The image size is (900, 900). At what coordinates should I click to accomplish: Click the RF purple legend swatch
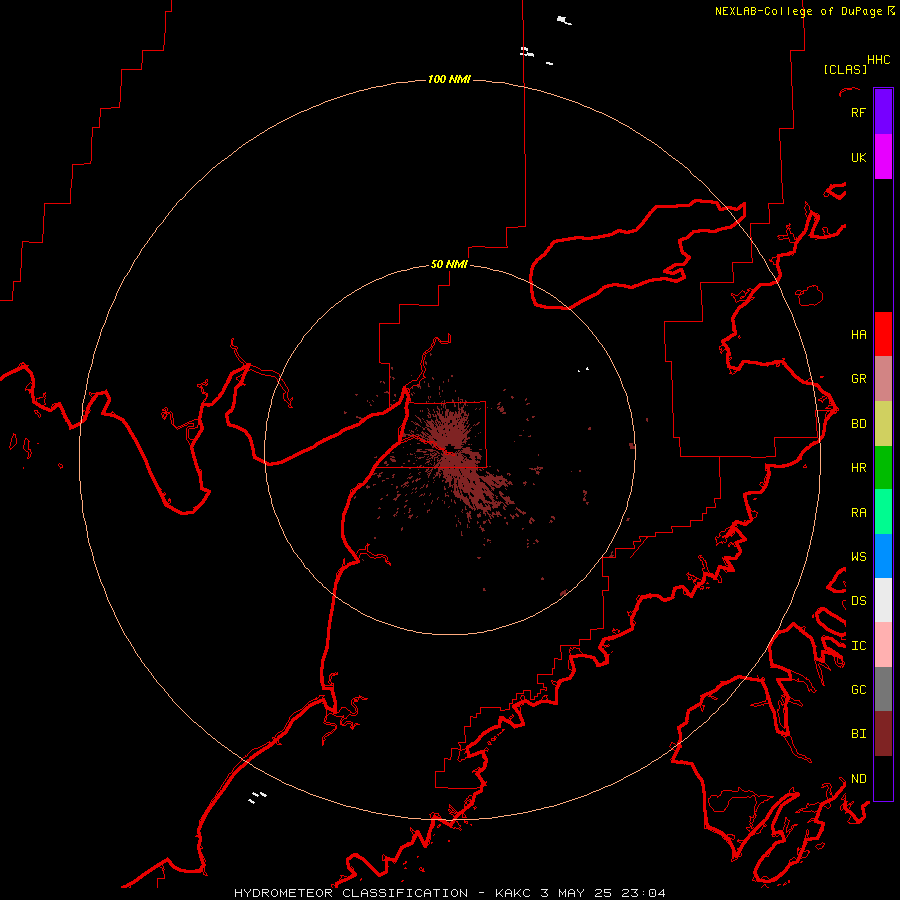pos(883,112)
